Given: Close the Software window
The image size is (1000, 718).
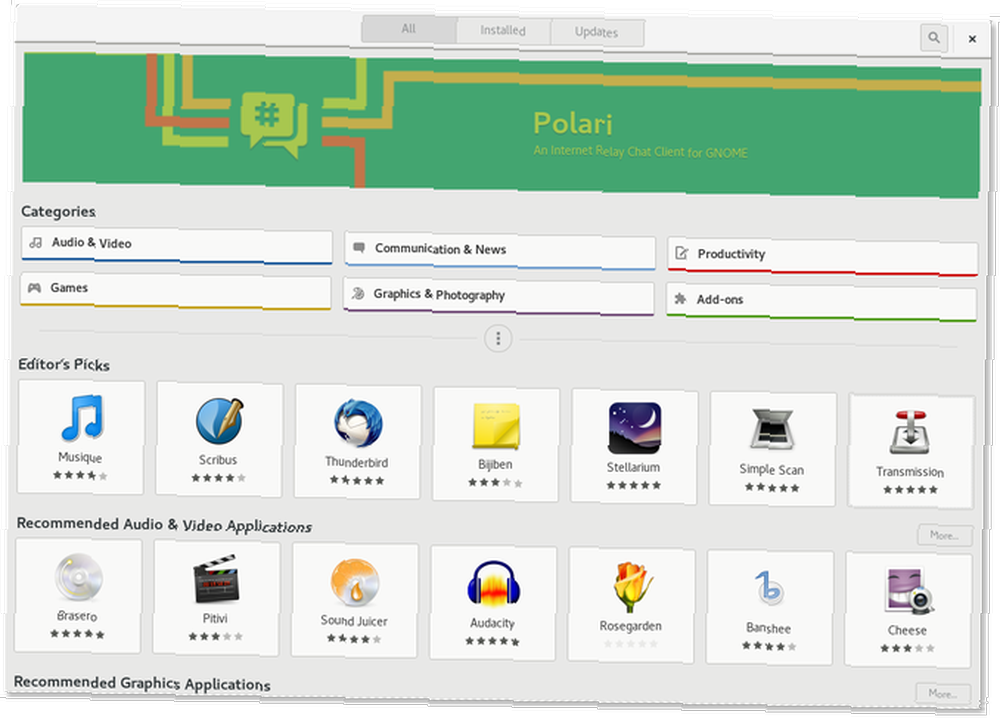Looking at the screenshot, I should [x=972, y=39].
